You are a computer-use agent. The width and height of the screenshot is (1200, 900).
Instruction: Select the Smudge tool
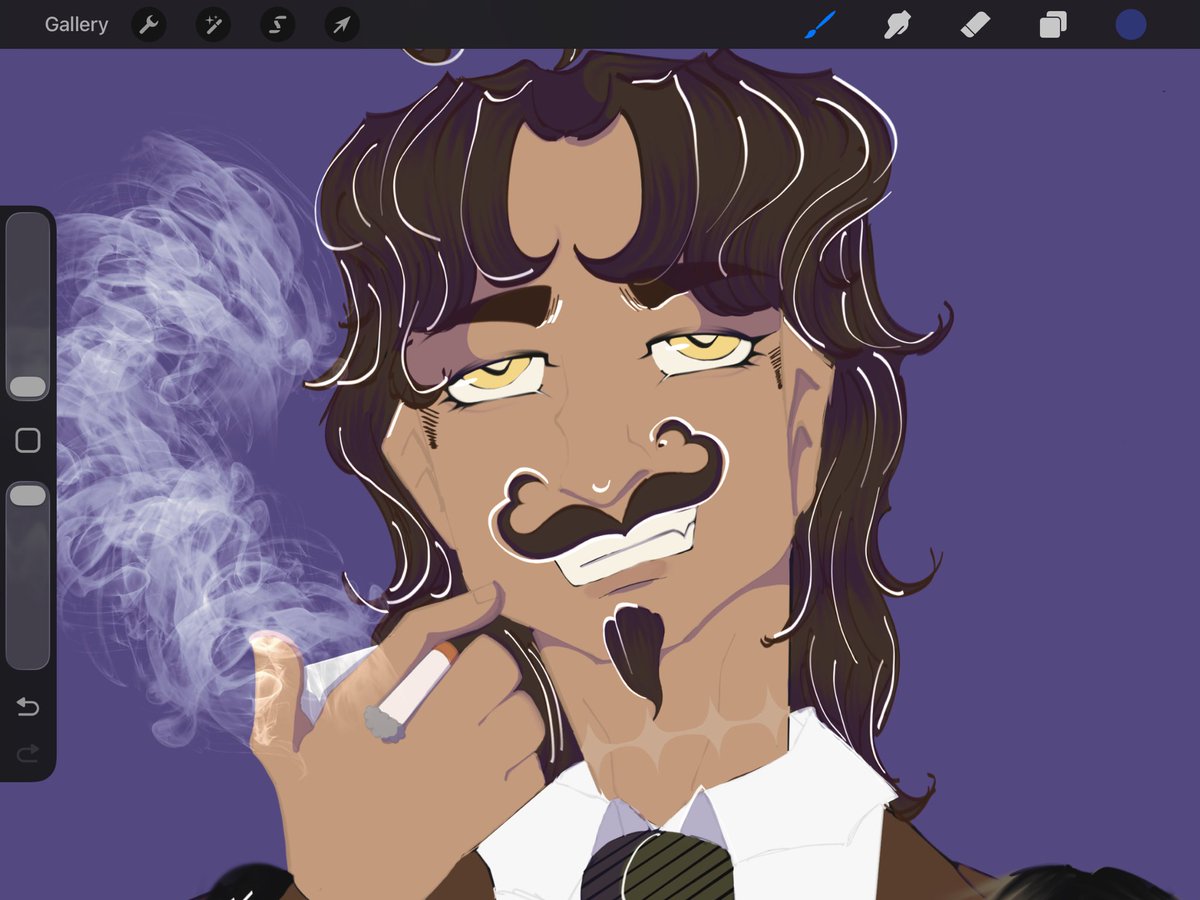pyautogui.click(x=897, y=25)
